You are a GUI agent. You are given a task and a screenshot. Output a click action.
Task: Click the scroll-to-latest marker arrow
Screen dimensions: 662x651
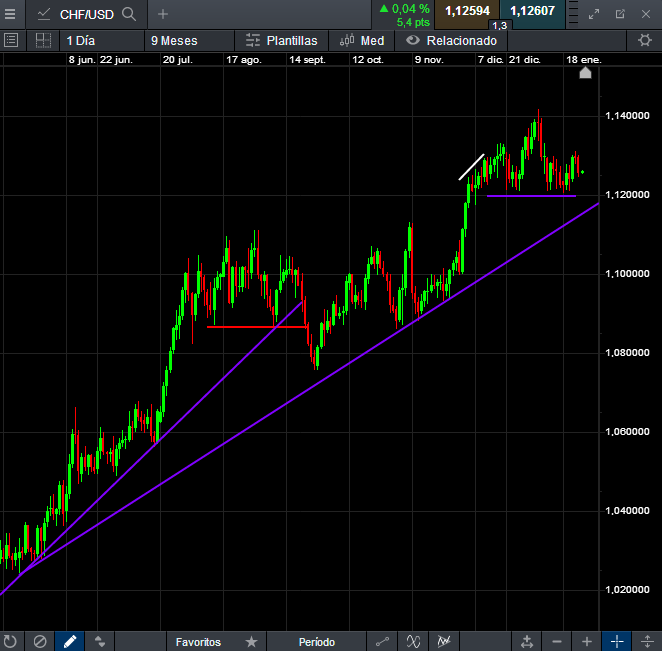click(585, 73)
